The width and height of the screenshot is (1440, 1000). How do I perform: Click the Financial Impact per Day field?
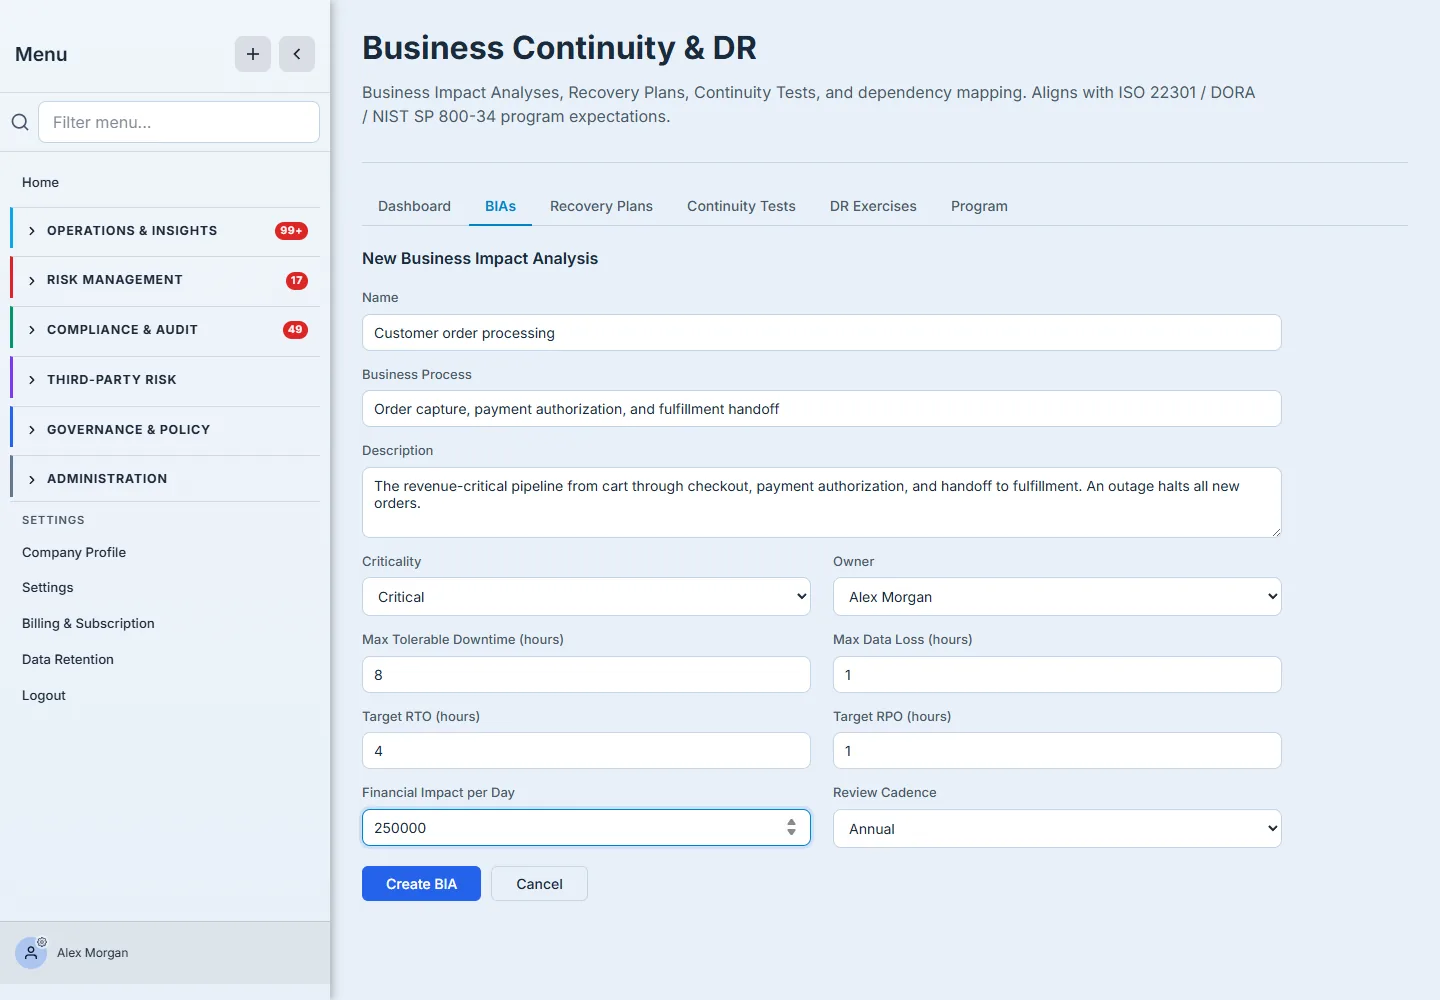pyautogui.click(x=586, y=828)
